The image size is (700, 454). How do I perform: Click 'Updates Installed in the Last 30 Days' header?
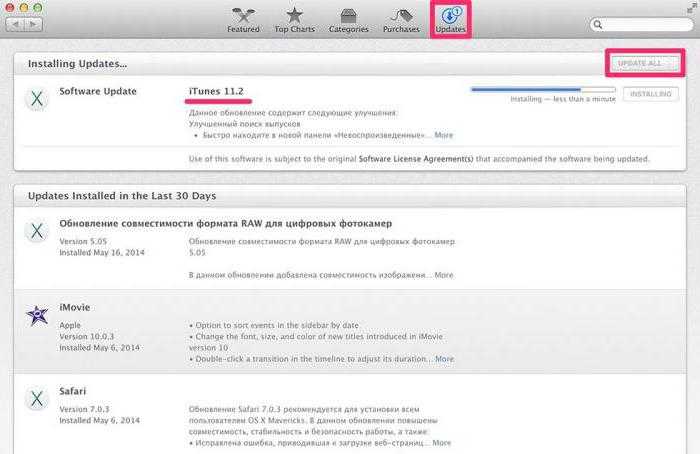122,196
